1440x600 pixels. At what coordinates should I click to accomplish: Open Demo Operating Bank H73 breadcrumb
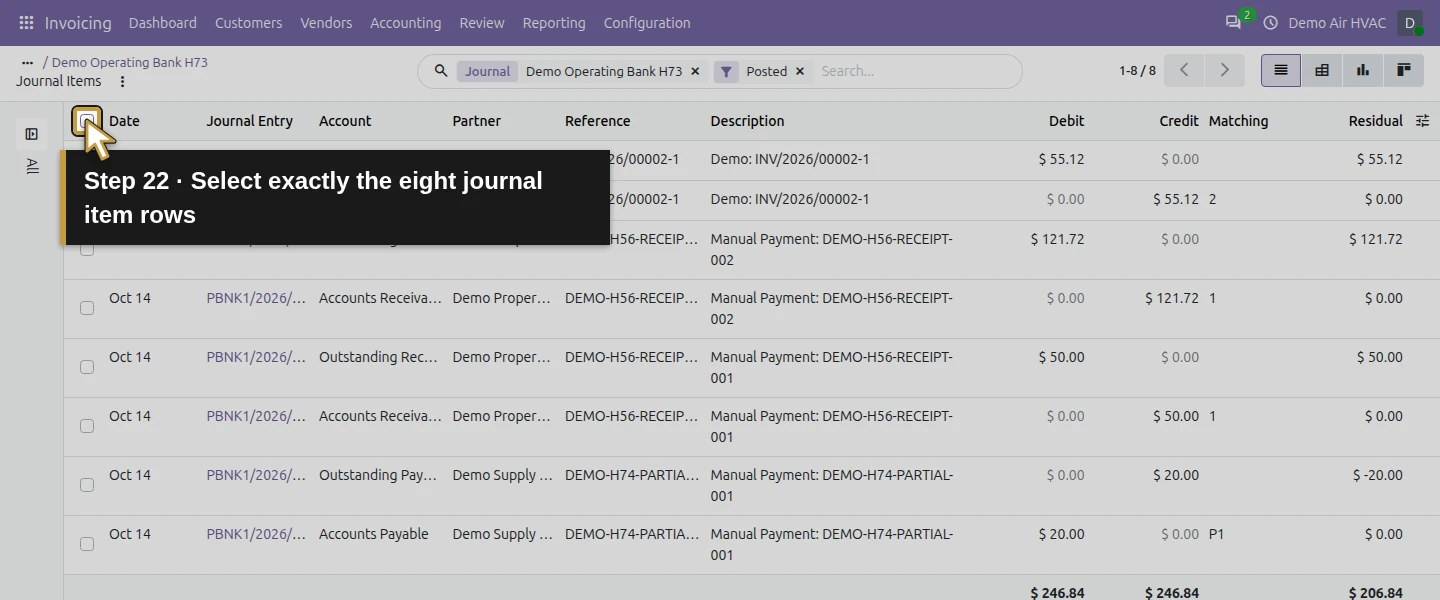point(130,62)
